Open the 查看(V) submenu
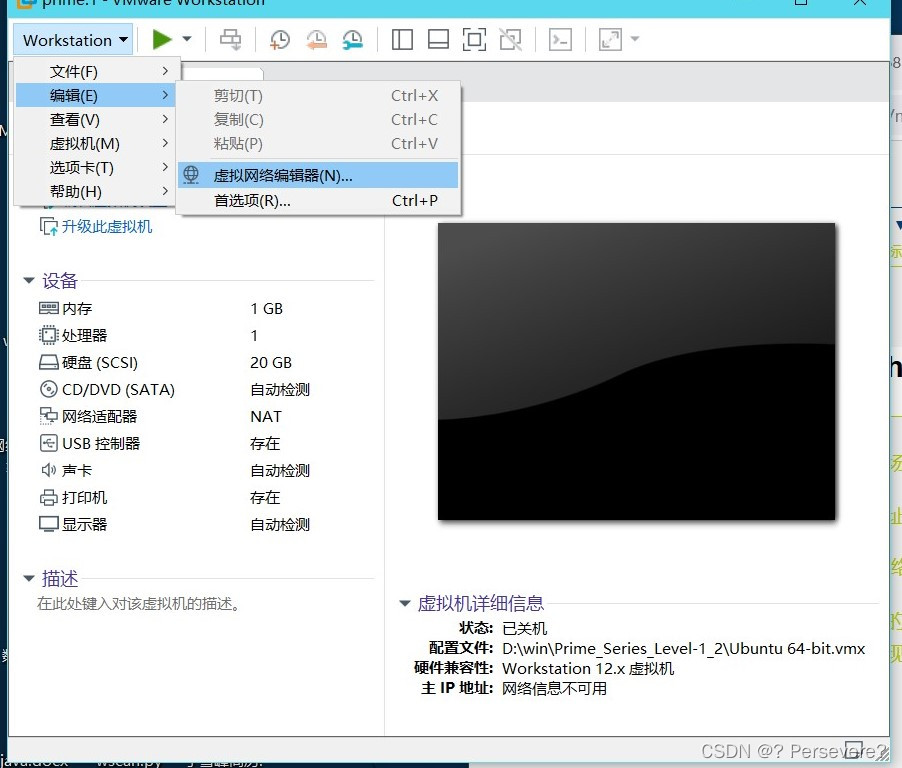 tap(97, 119)
